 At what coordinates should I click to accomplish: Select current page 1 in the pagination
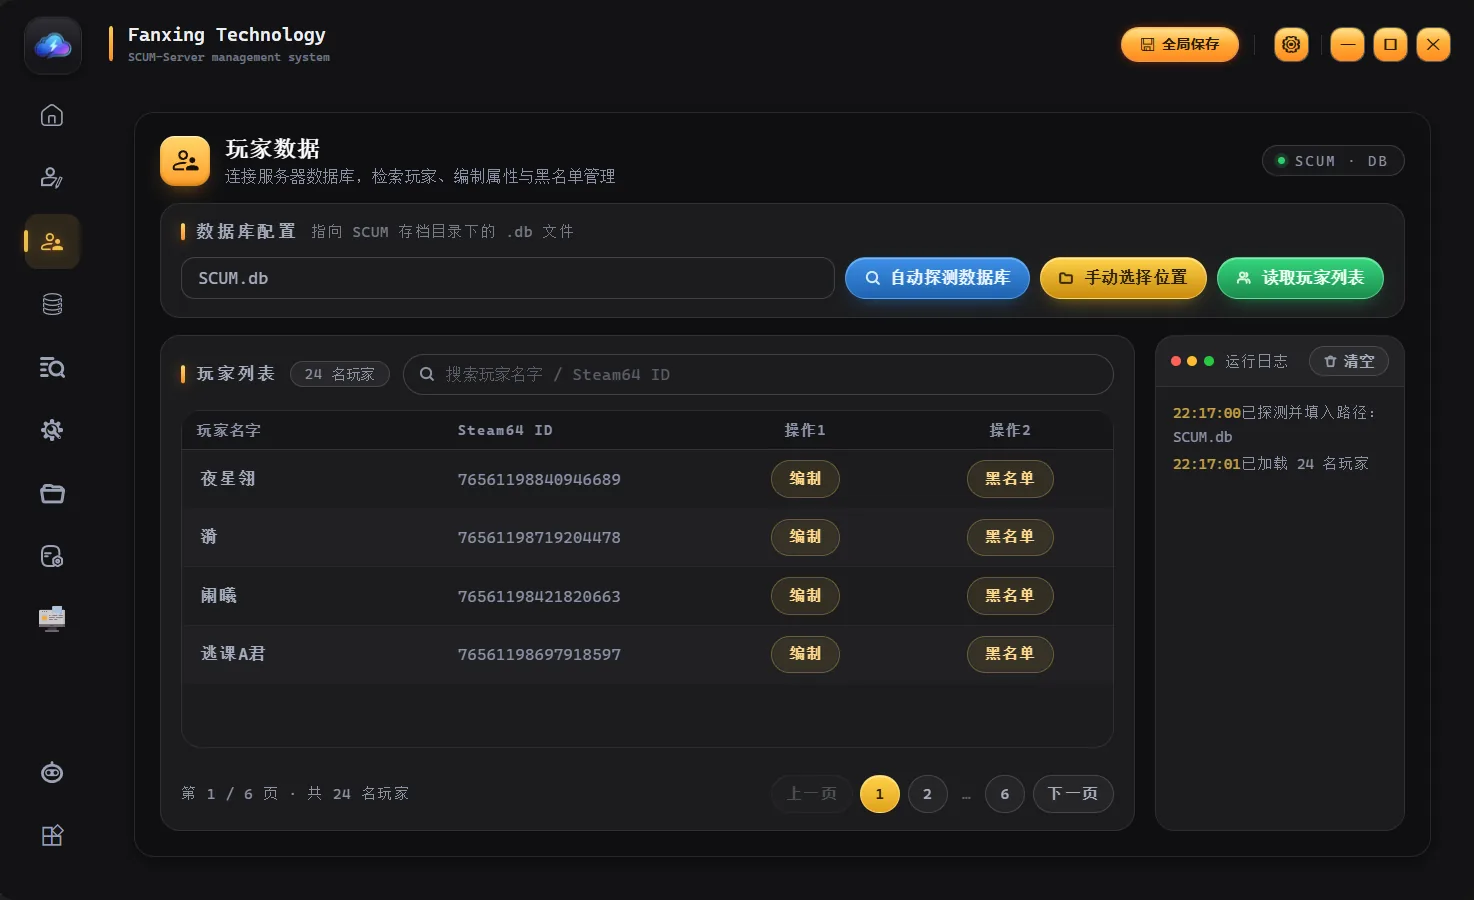point(880,794)
